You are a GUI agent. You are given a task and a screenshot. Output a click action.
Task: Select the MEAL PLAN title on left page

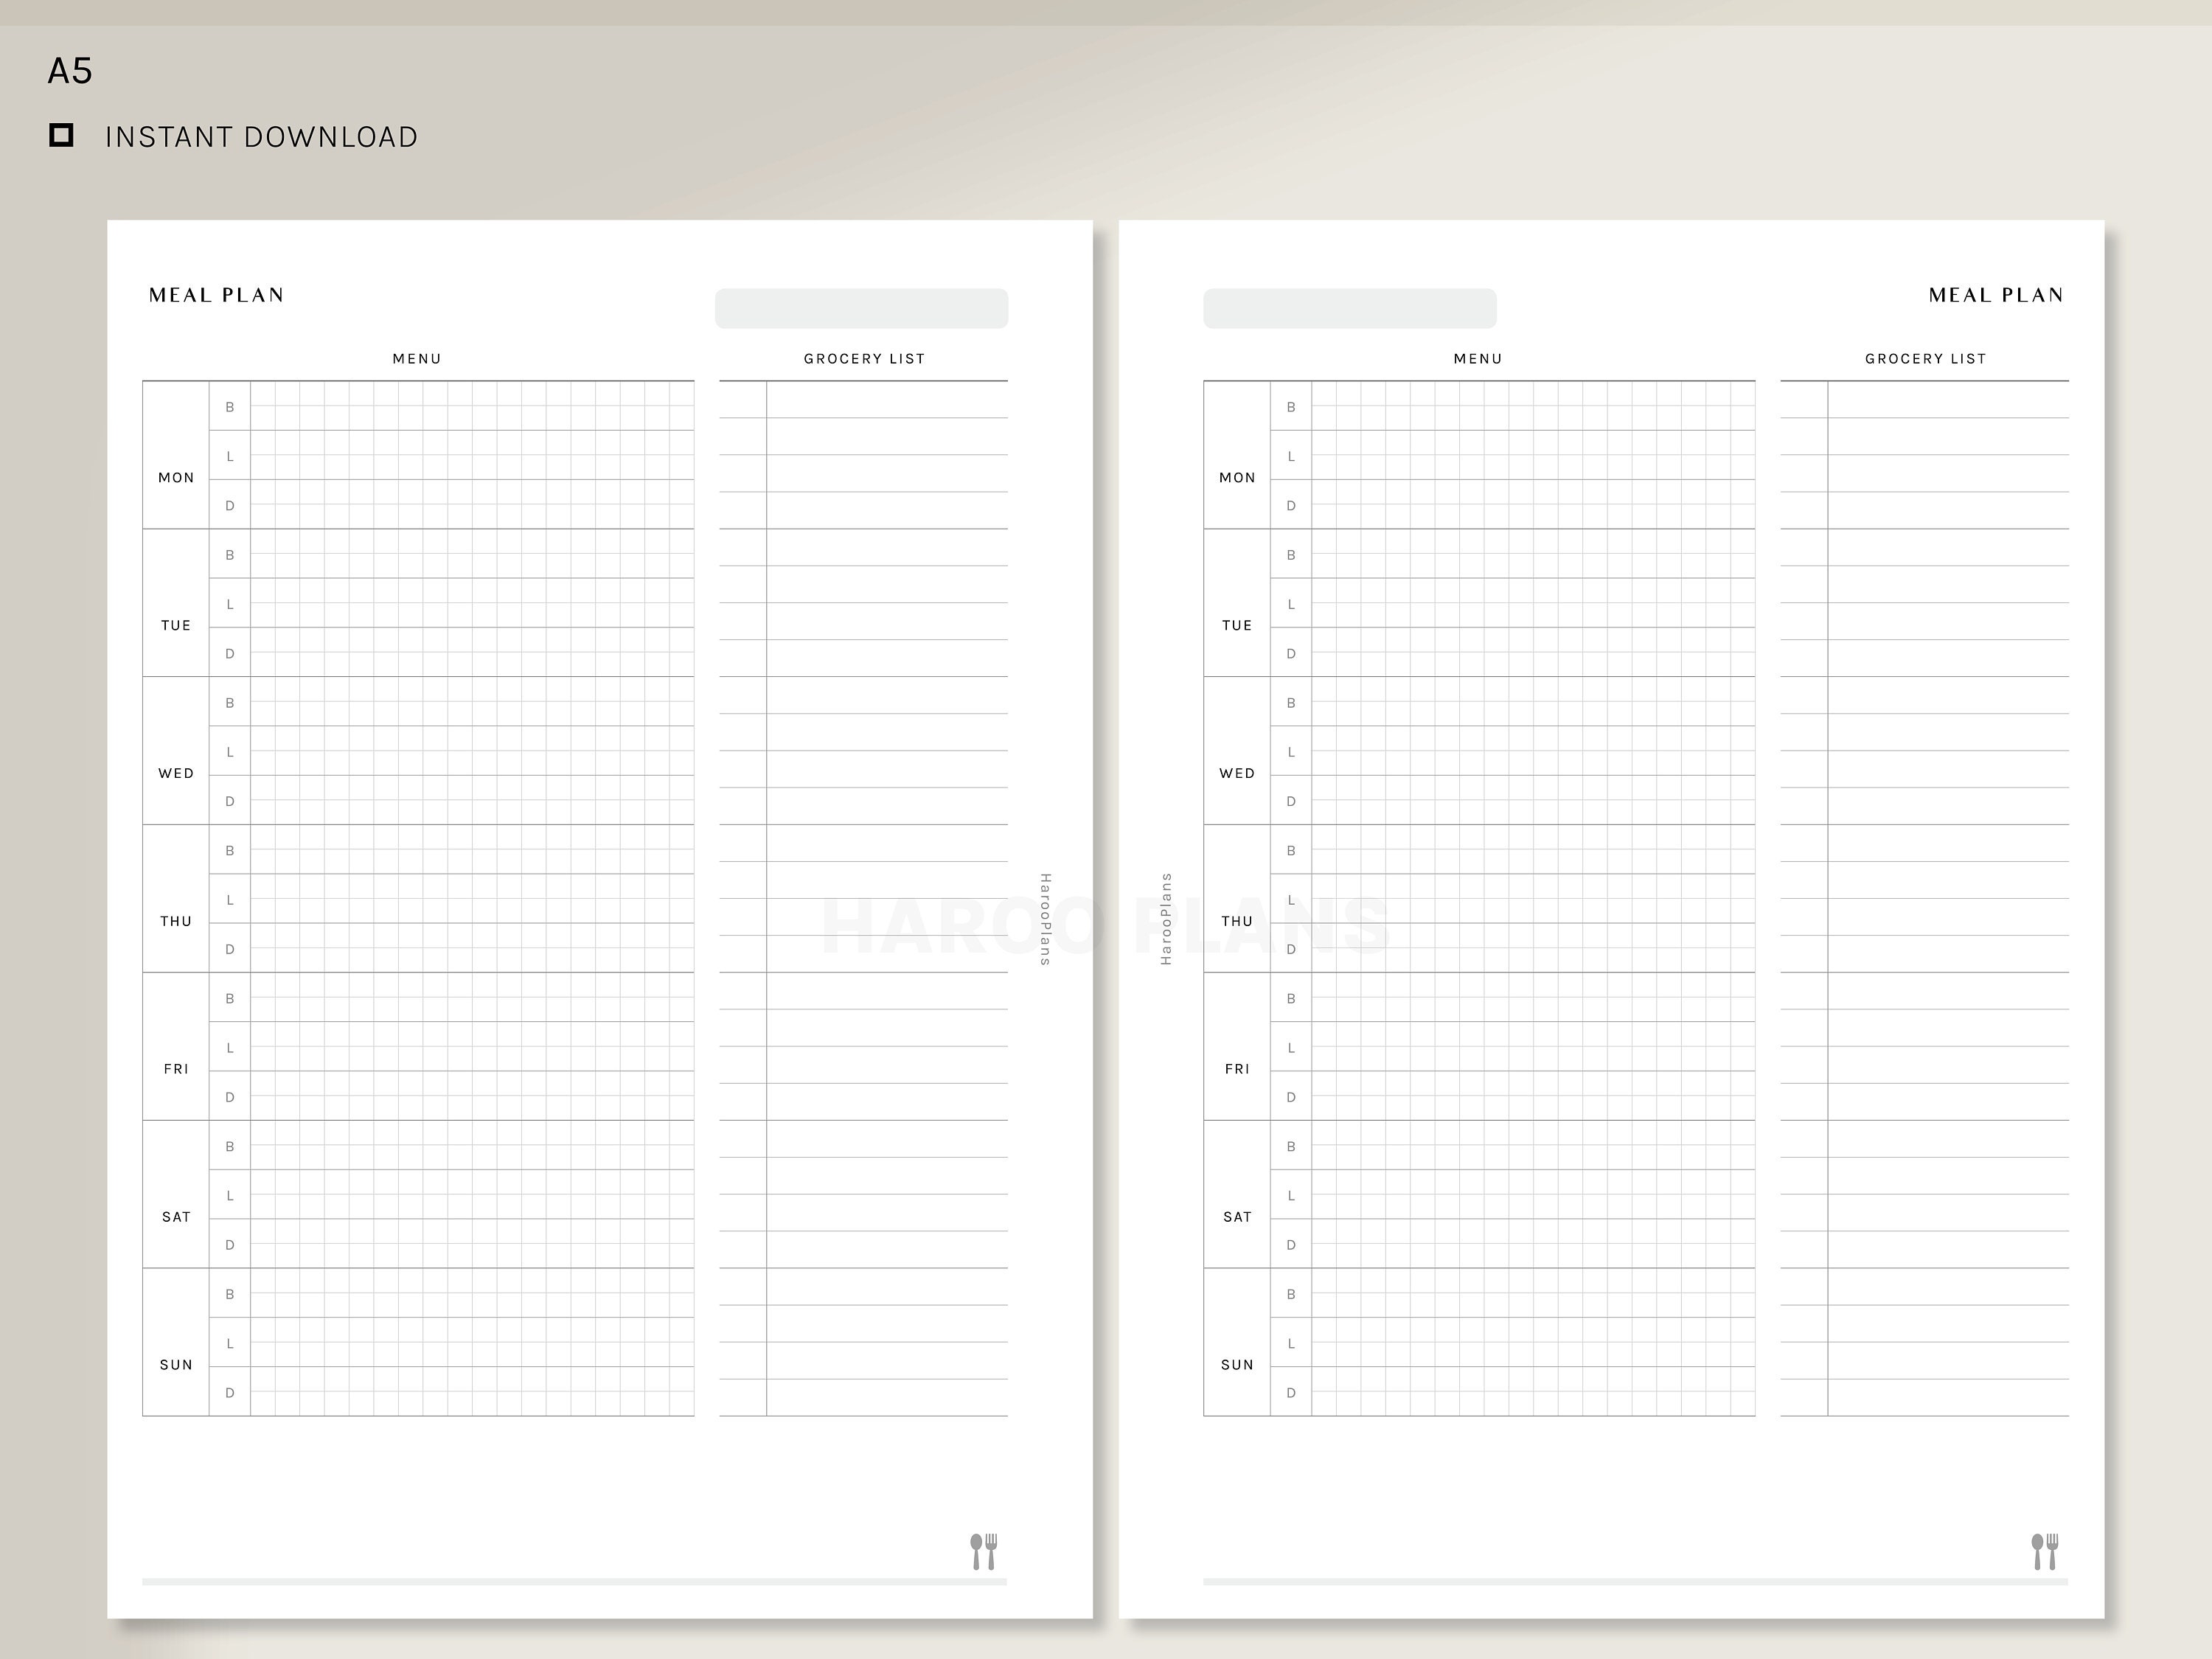pyautogui.click(x=217, y=295)
